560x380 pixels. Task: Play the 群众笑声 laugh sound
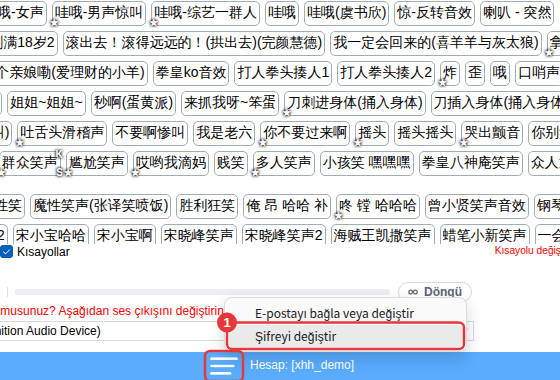30,163
